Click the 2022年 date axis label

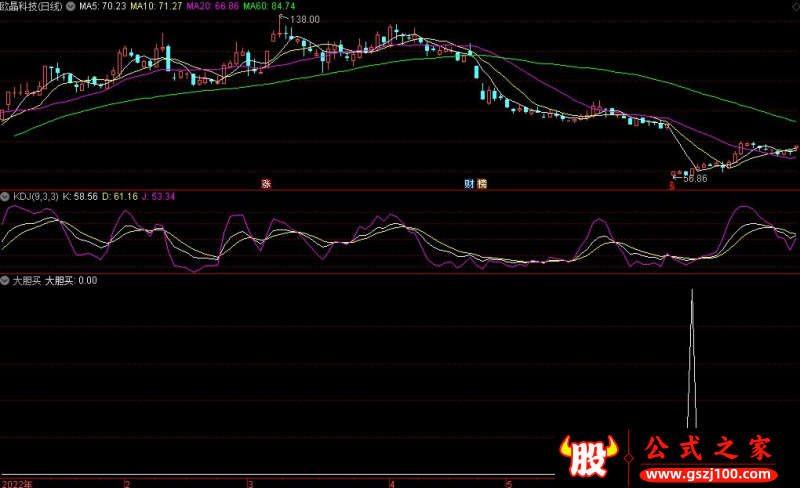pyautogui.click(x=16, y=482)
